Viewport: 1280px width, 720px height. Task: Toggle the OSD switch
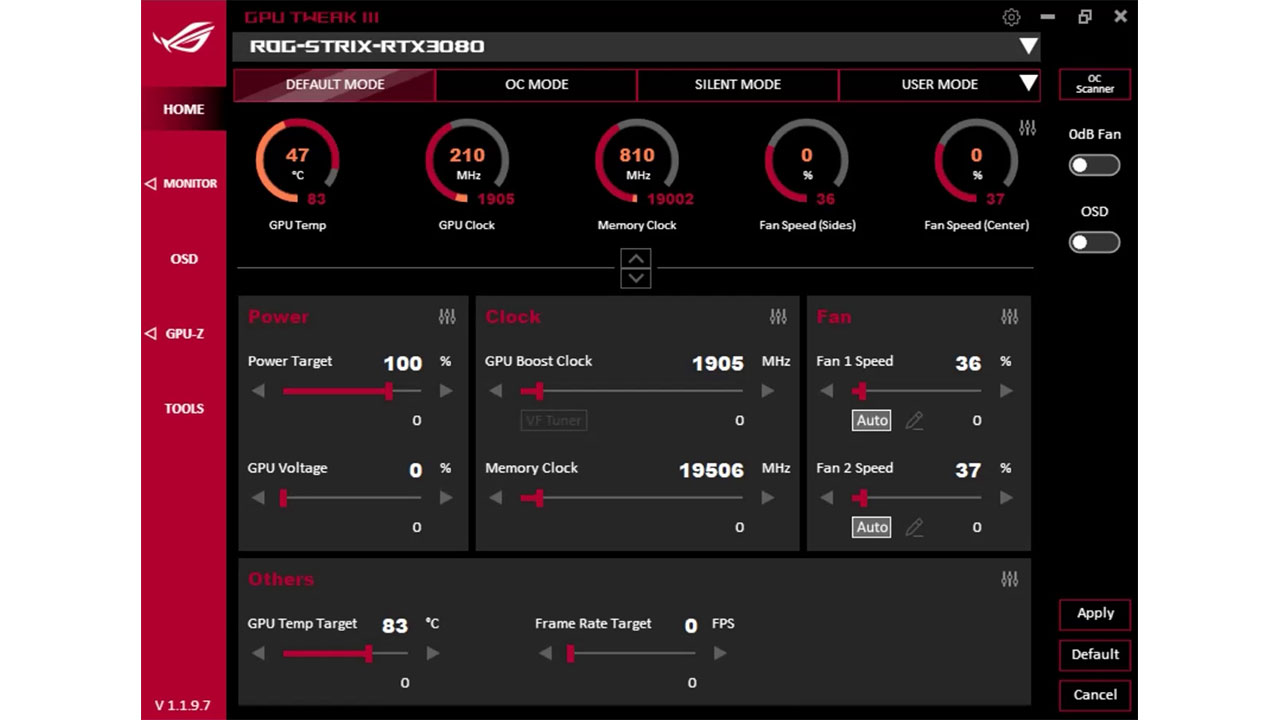1094,242
